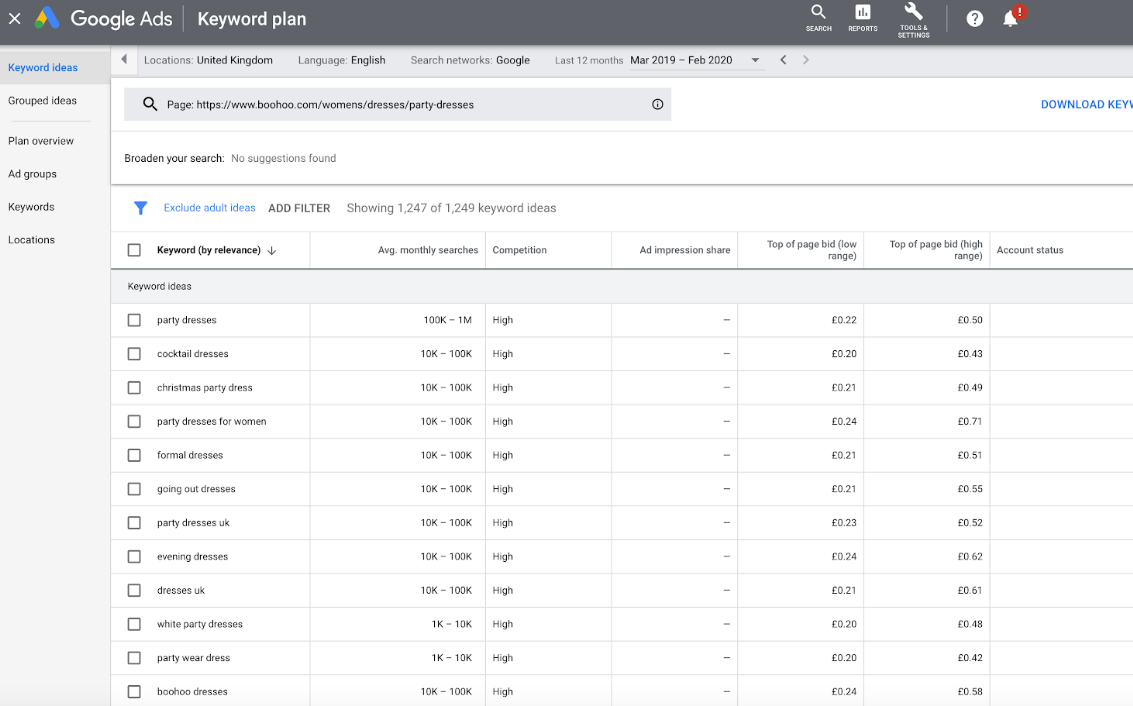Click the 'cocktail dresses' keyword text
This screenshot has height=706, width=1133.
192,354
